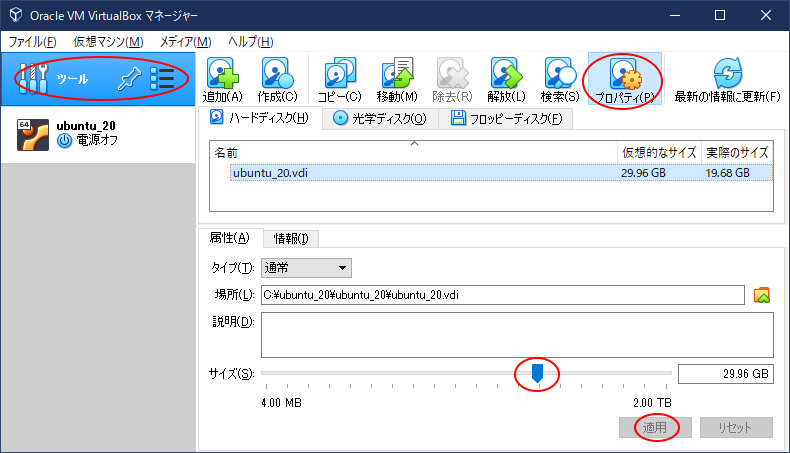Switch to the 情報(I) tab
The height and width of the screenshot is (453, 790).
click(x=291, y=238)
